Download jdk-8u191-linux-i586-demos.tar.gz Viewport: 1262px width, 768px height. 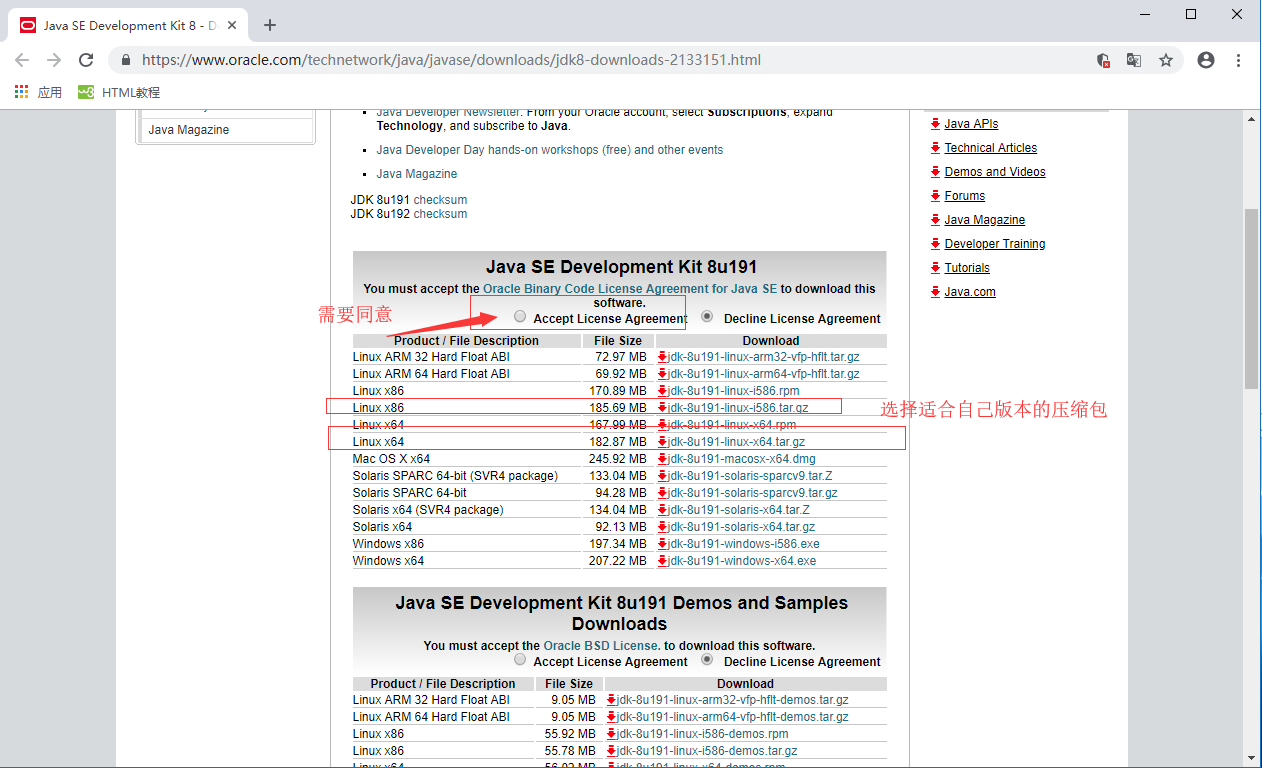(707, 751)
